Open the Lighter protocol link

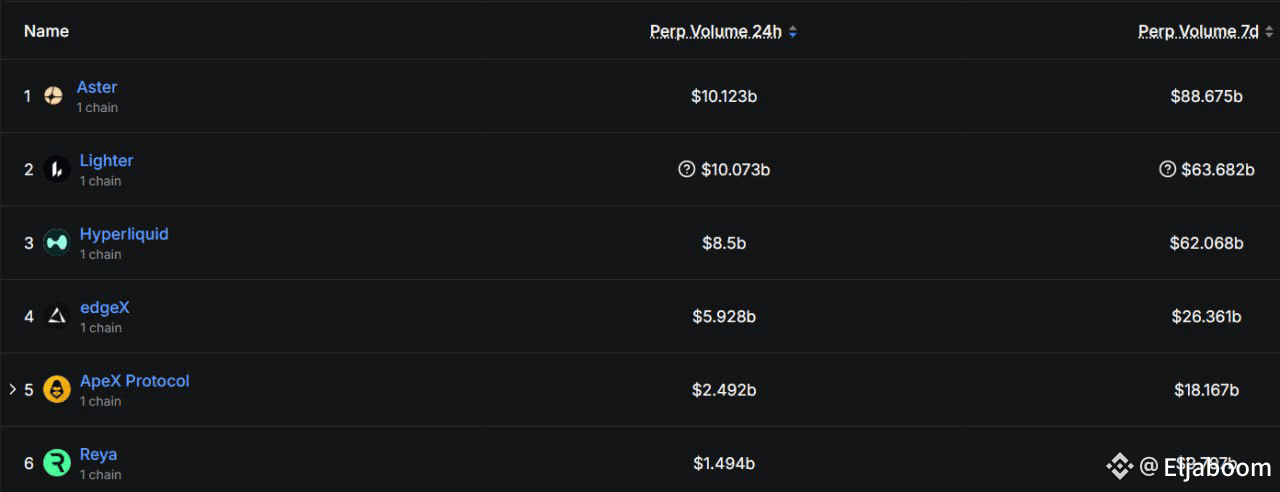tap(106, 160)
